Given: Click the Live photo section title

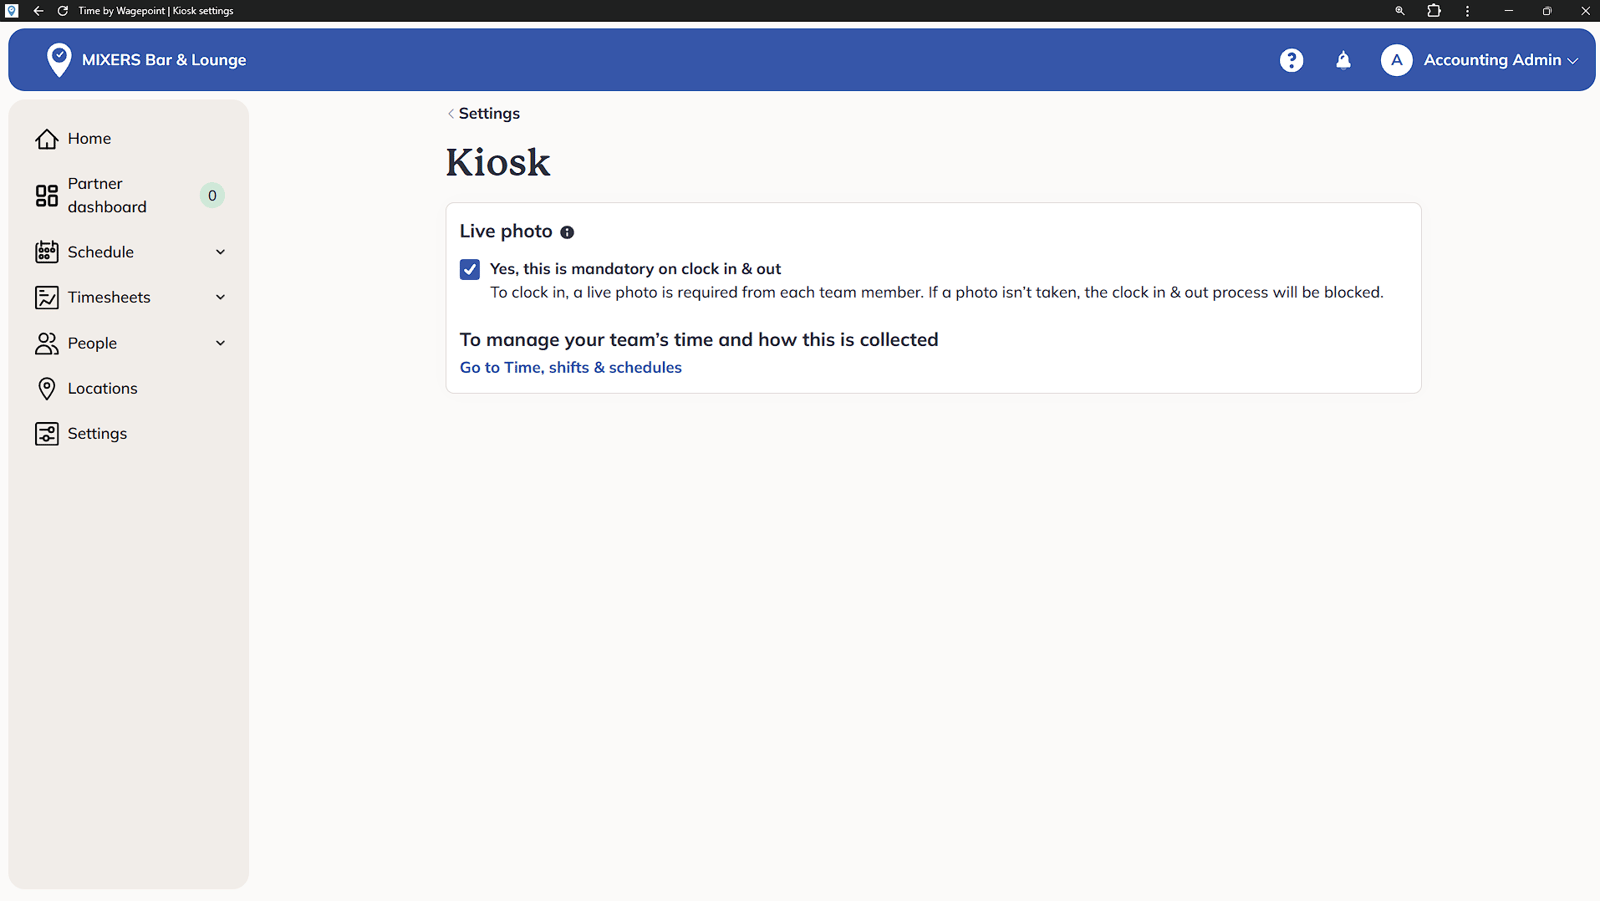Looking at the screenshot, I should coord(506,231).
